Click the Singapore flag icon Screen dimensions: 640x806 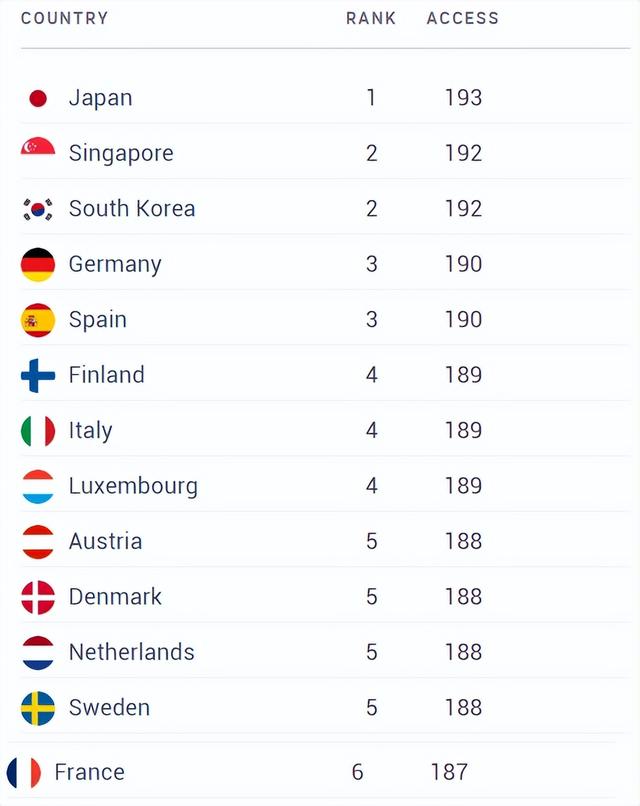(x=38, y=146)
